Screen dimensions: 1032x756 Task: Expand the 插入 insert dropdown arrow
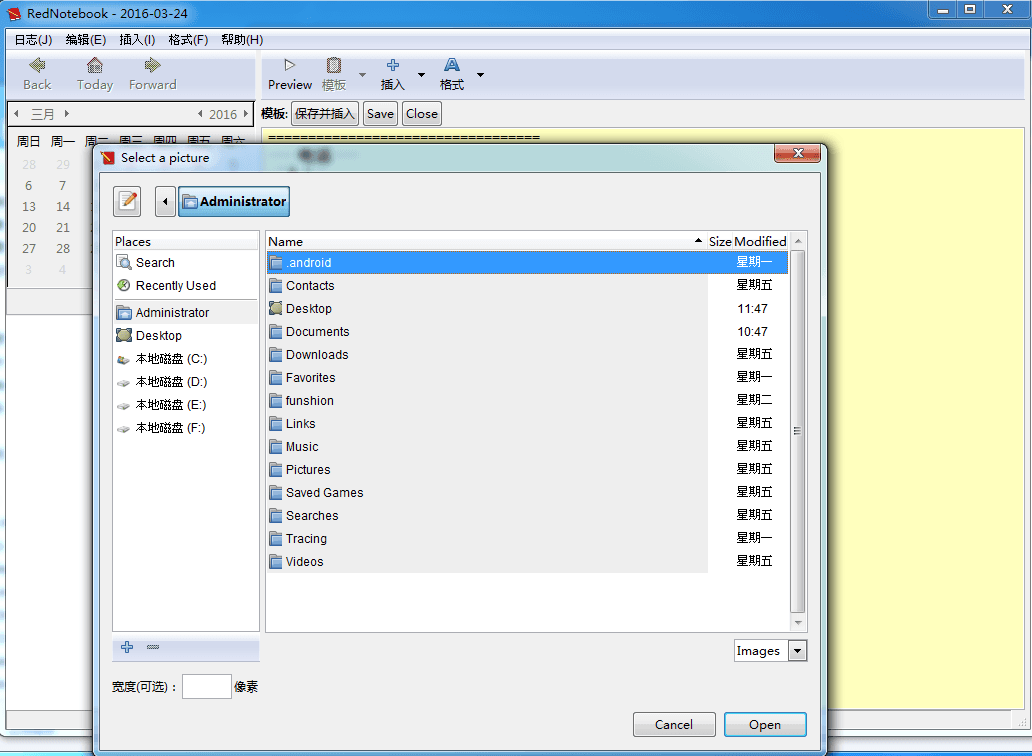pos(421,74)
